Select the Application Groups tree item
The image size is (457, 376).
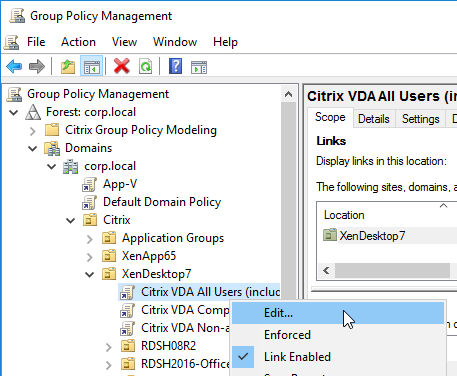pos(173,238)
